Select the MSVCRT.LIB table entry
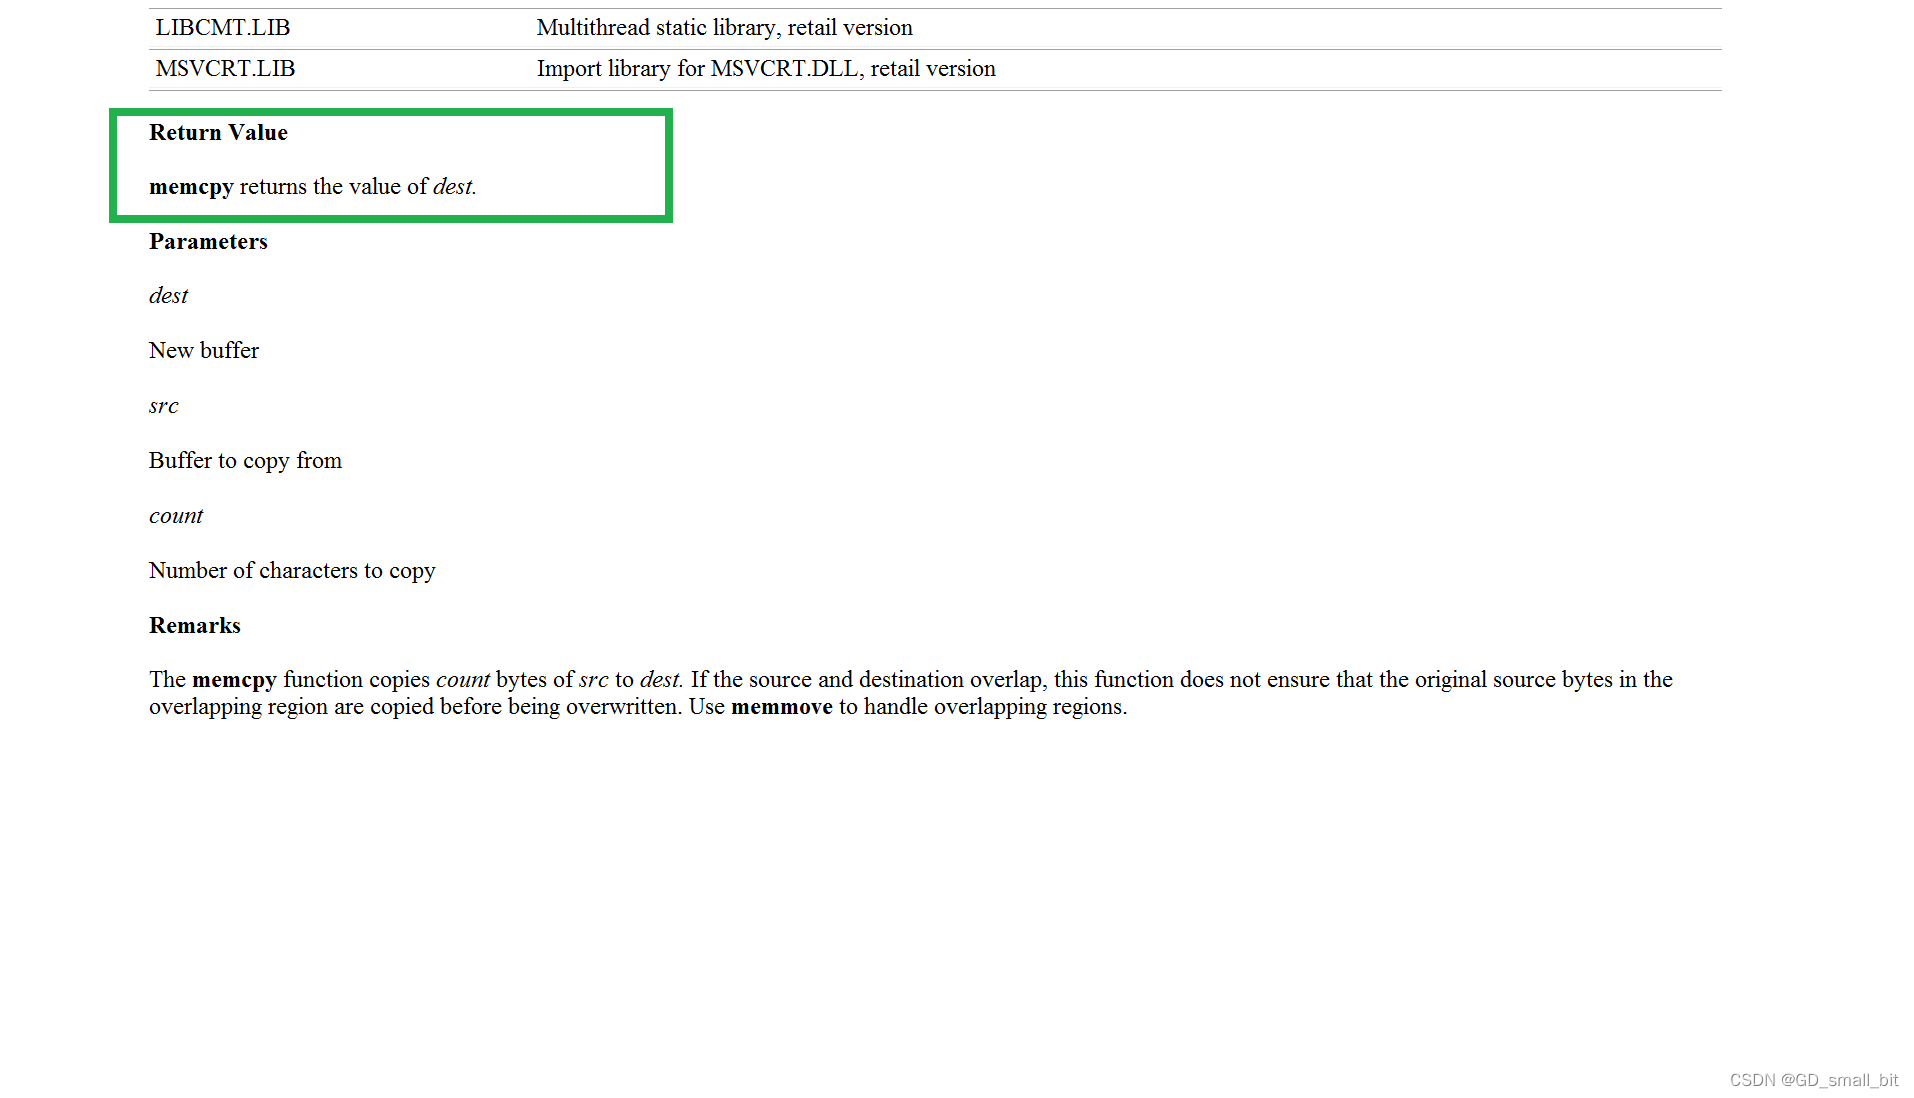 pos(224,68)
